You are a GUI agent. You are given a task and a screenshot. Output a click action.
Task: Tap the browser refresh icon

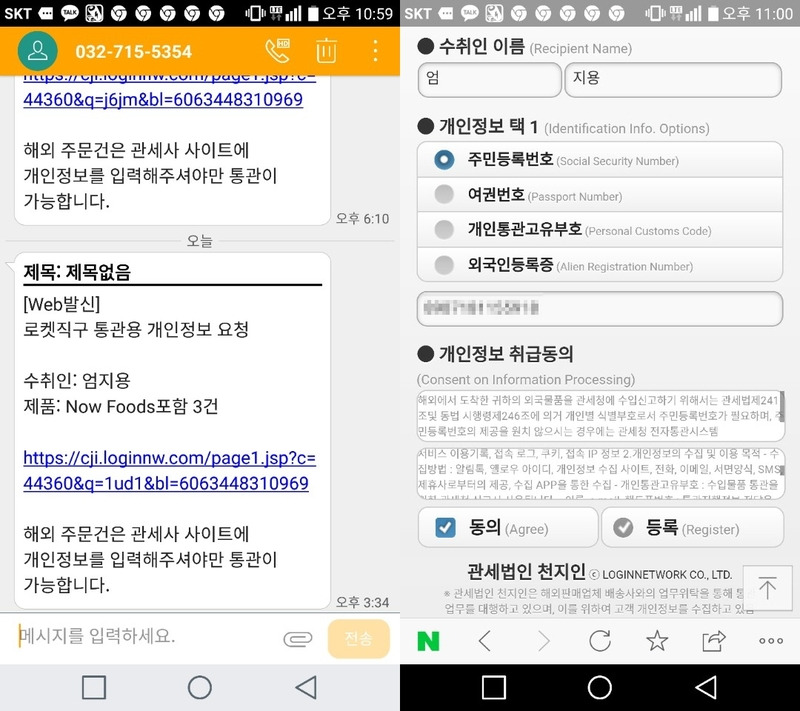pyautogui.click(x=600, y=641)
